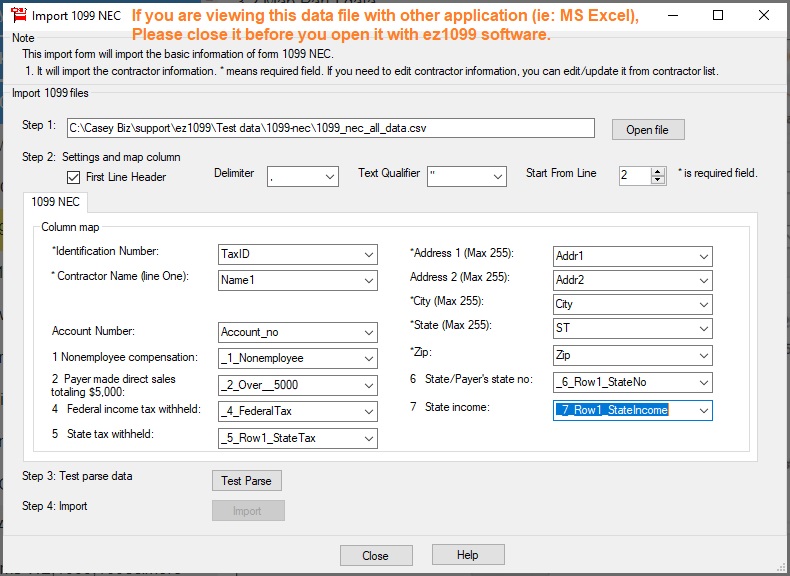Click the Close button at bottom

[375, 555]
